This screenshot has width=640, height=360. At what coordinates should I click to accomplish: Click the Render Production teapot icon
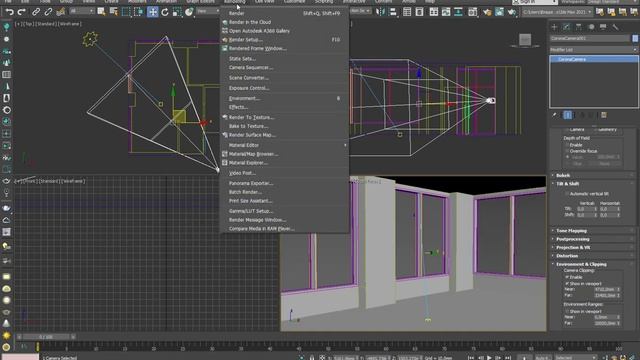click(512, 12)
